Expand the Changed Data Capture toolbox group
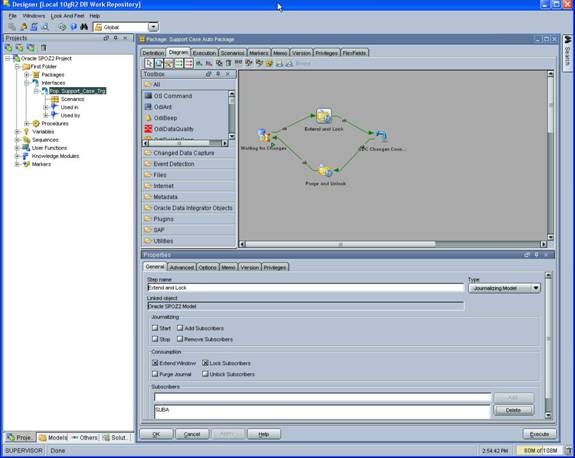The height and width of the screenshot is (458, 575). click(189, 153)
